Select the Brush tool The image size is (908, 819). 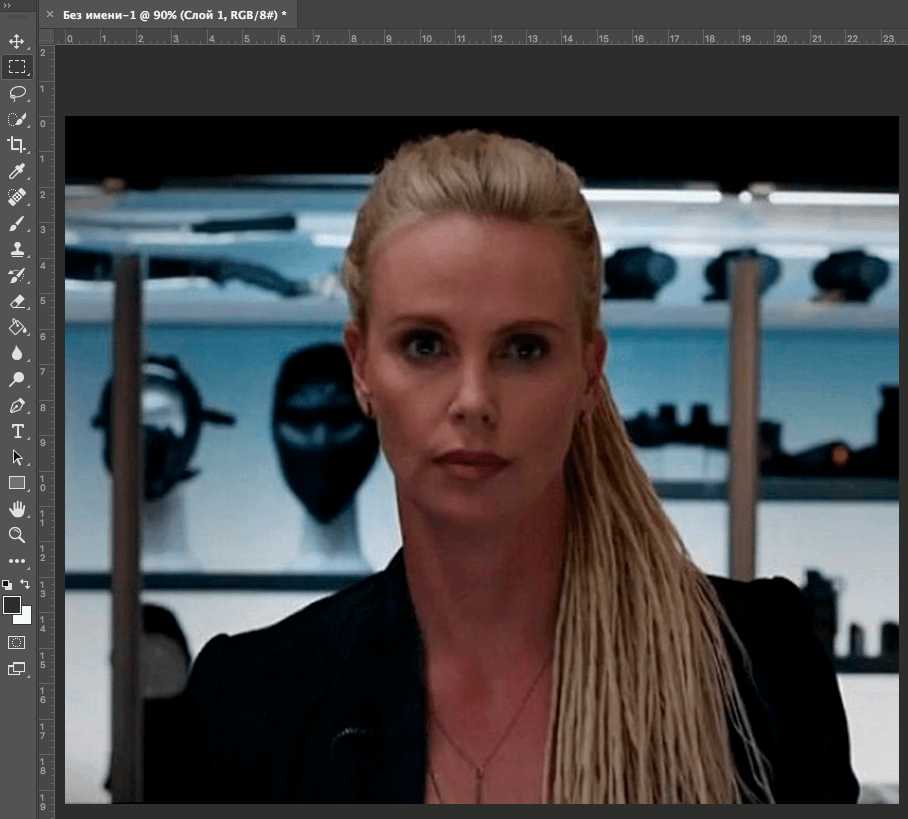17,224
